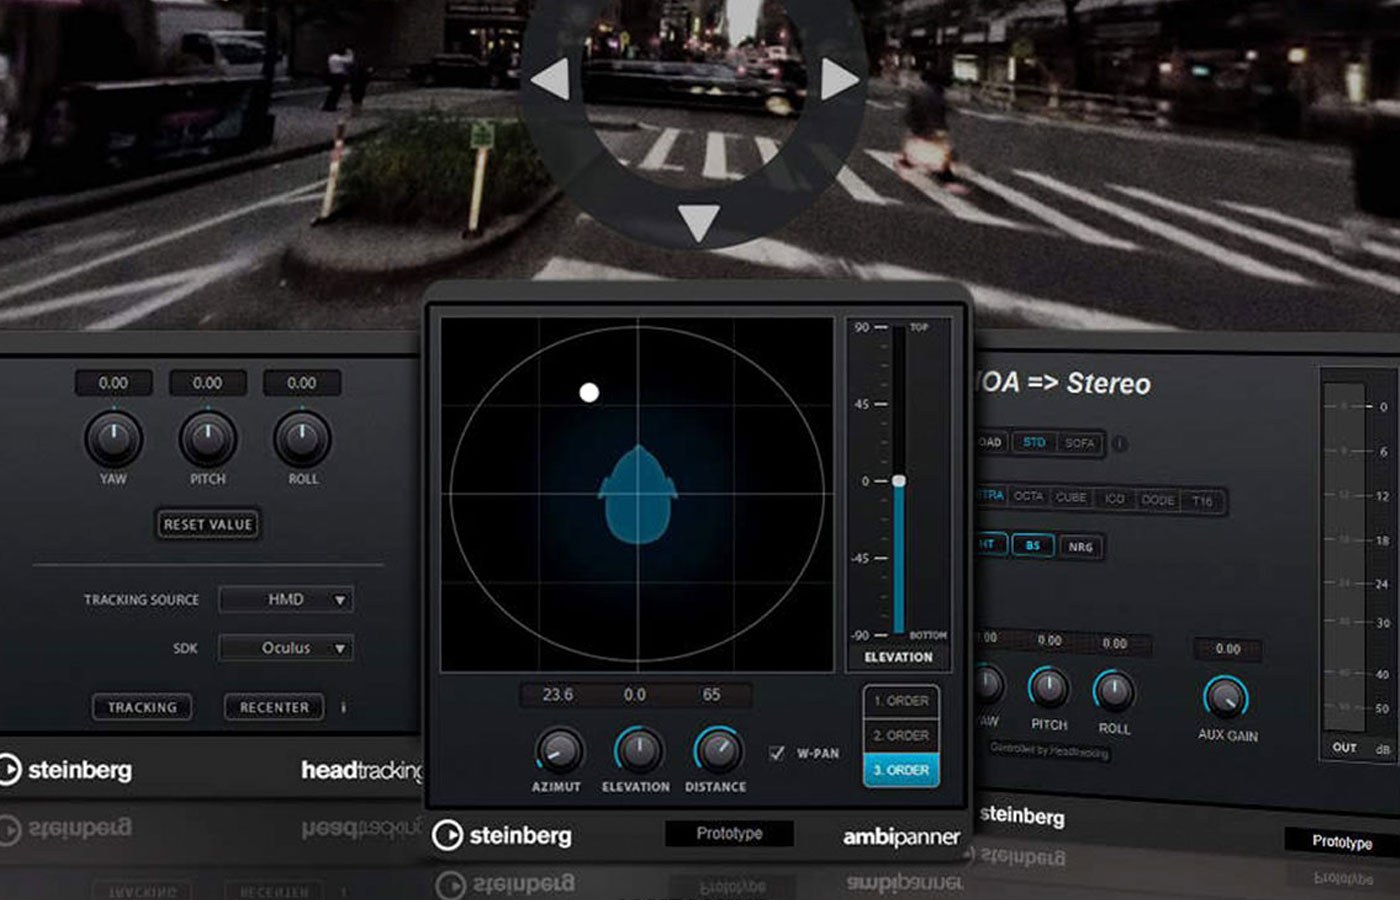Click the ELEVATION slider handle
Viewport: 1400px width, 900px height.
click(899, 481)
